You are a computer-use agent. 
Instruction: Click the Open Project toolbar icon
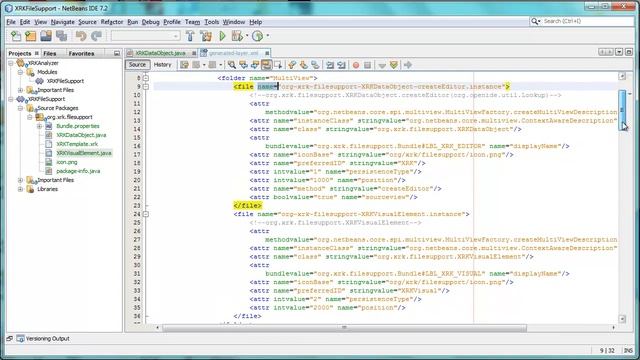[x=46, y=36]
